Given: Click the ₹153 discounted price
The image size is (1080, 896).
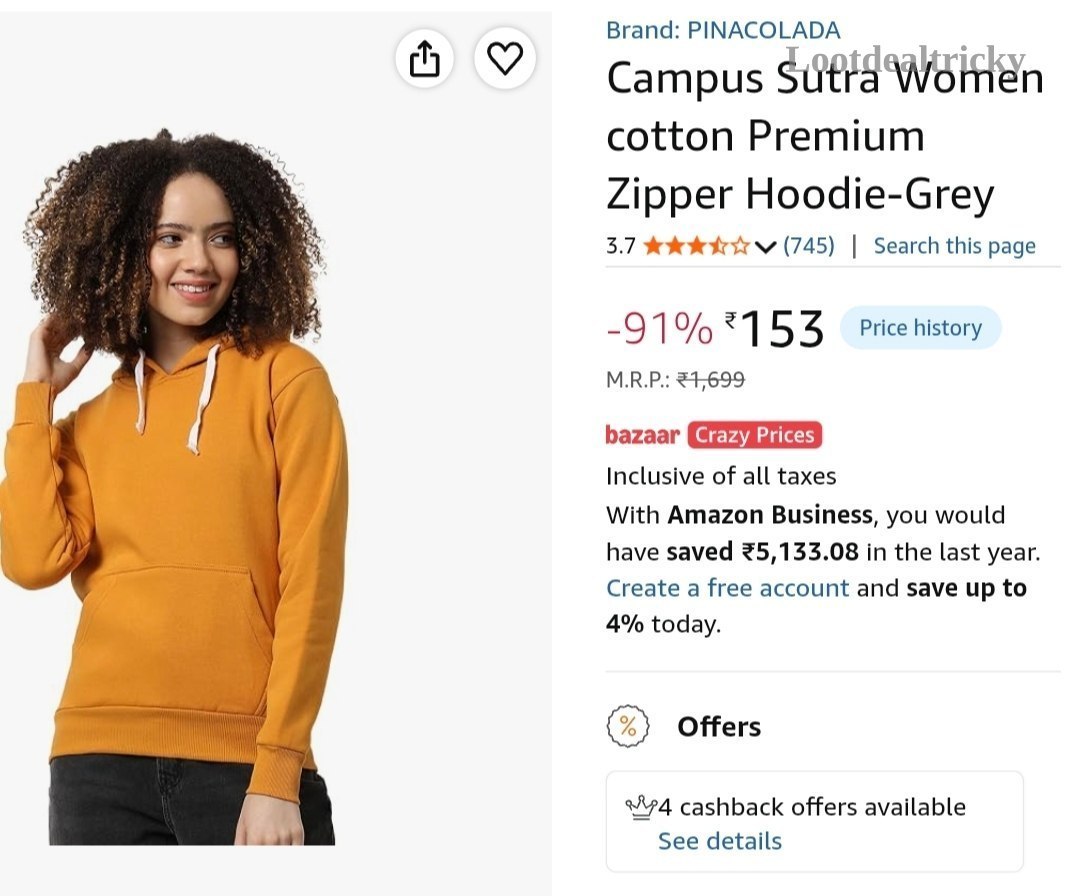Looking at the screenshot, I should (774, 329).
